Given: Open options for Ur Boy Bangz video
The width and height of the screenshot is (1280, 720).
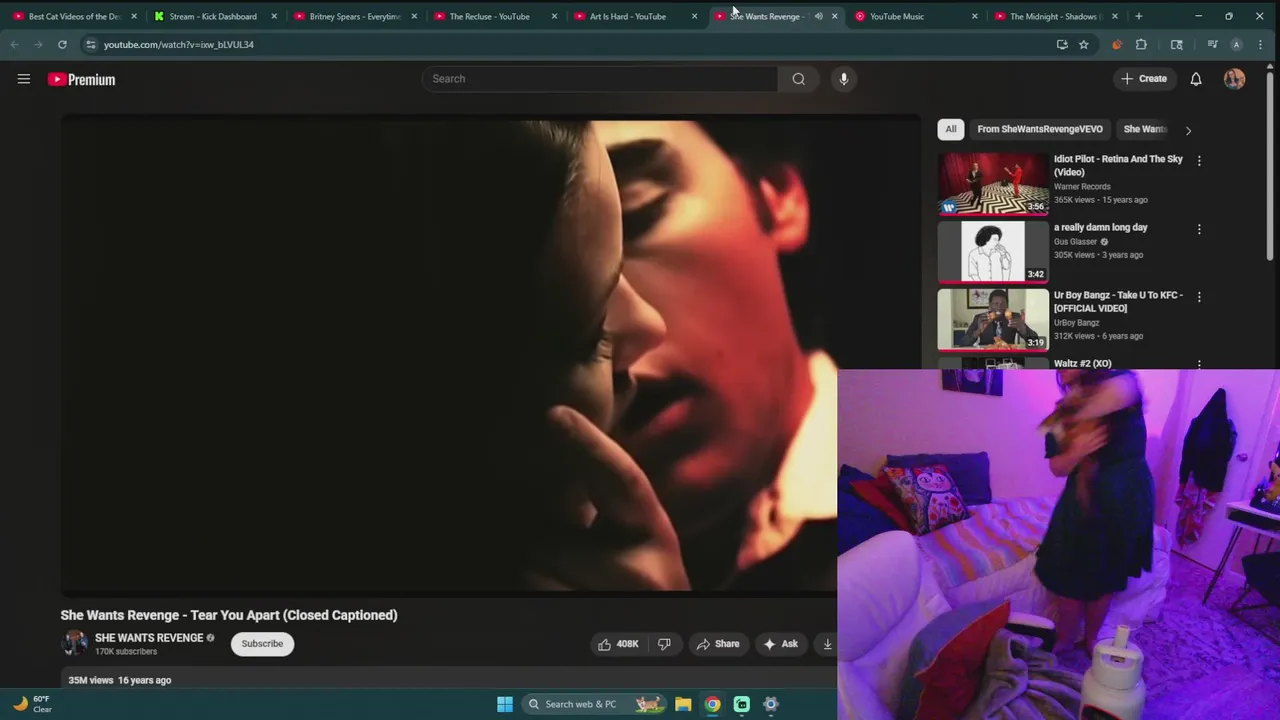Looking at the screenshot, I should (1199, 297).
